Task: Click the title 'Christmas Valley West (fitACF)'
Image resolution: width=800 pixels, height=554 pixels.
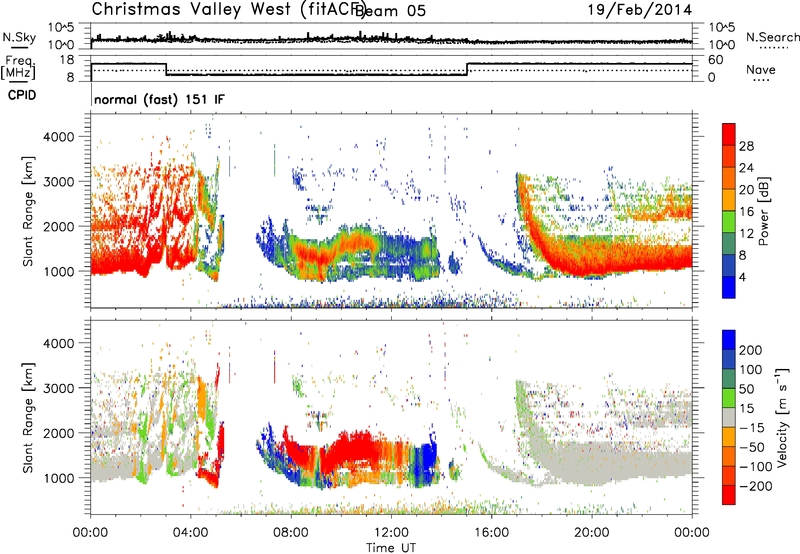Action: [x=228, y=9]
